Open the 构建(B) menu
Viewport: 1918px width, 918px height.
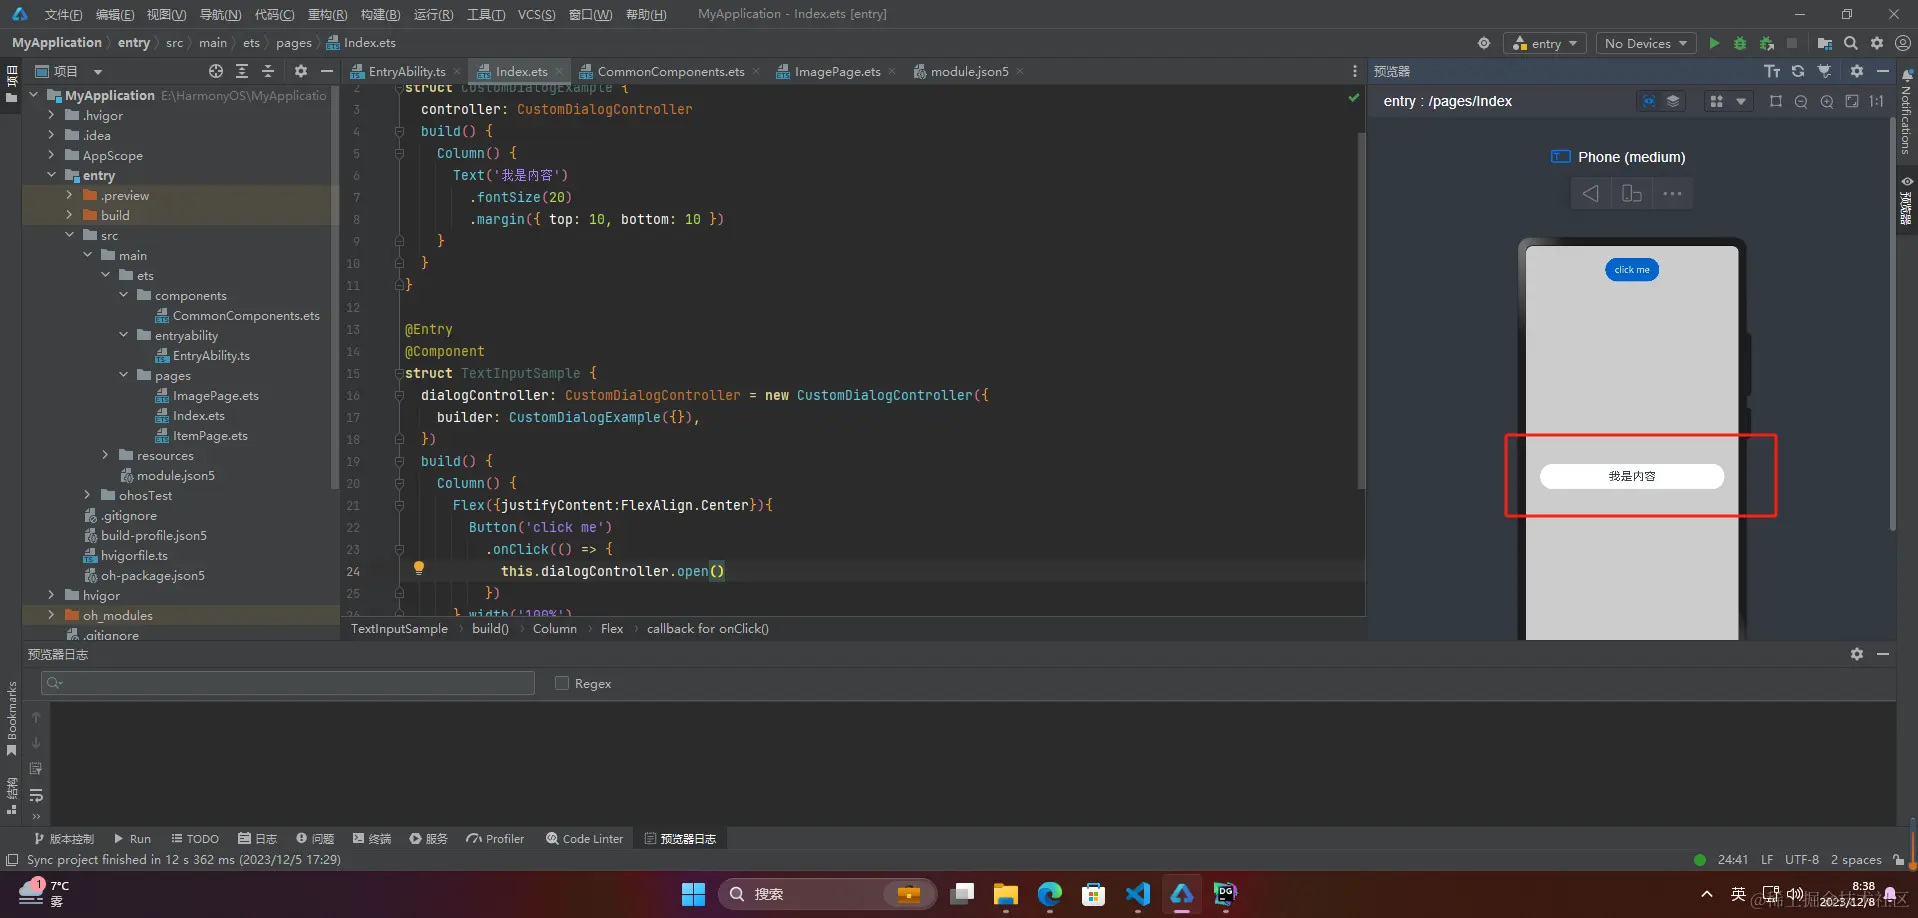[380, 14]
